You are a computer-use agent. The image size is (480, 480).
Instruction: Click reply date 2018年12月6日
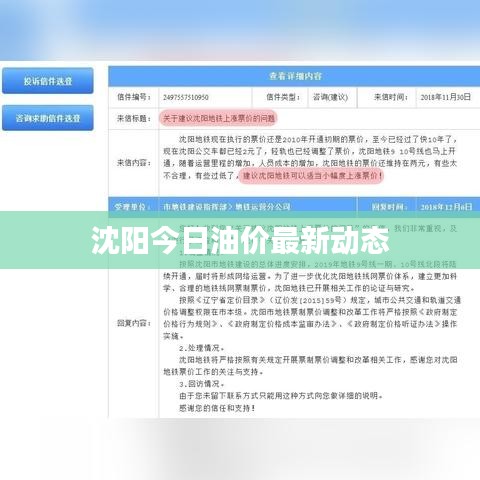click(446, 207)
